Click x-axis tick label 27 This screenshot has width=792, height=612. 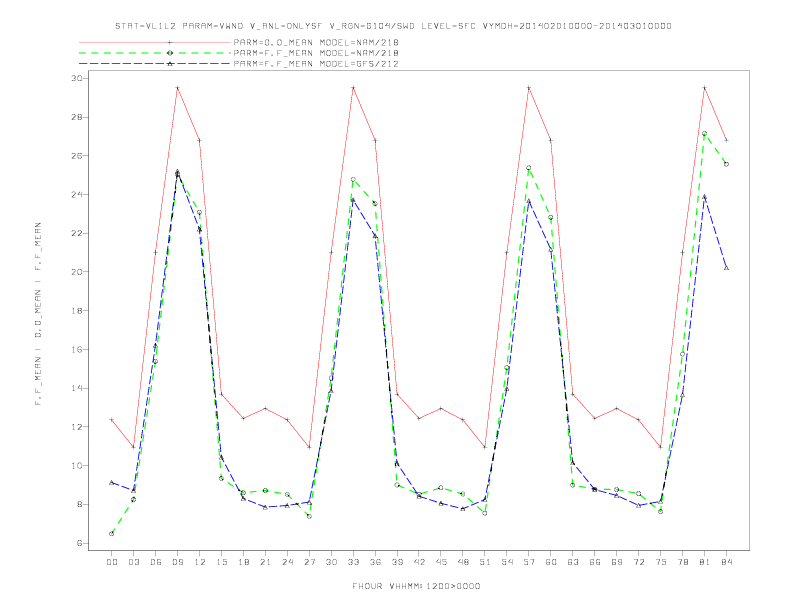click(309, 562)
